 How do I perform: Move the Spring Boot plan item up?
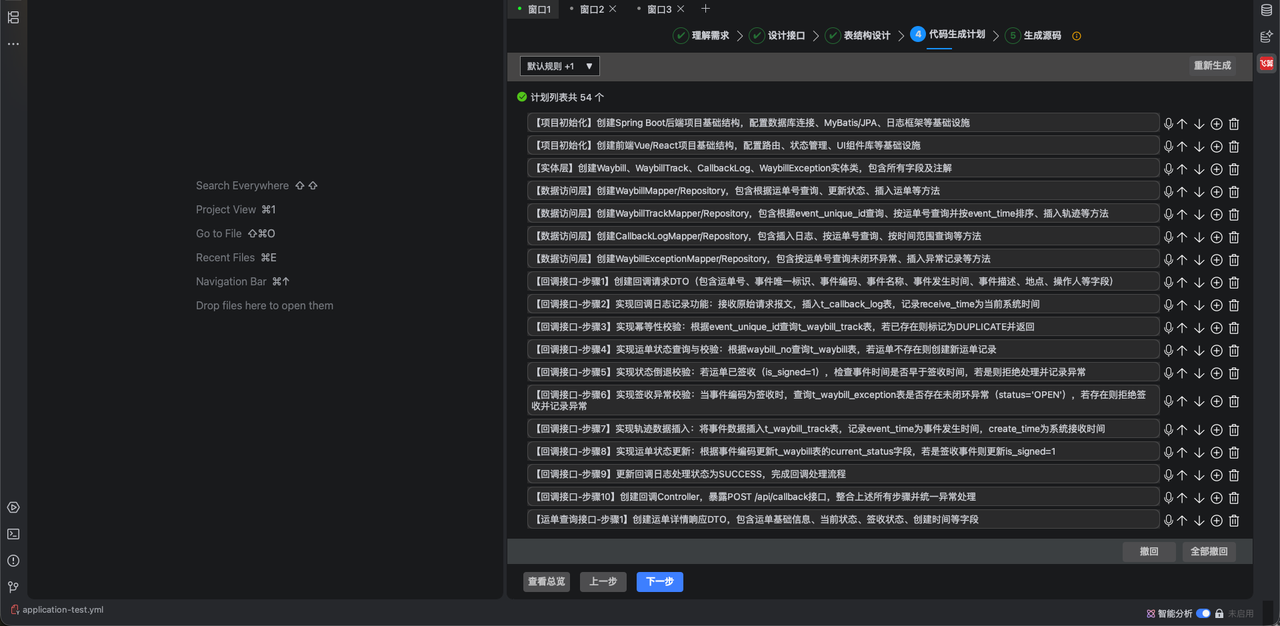coord(1182,123)
